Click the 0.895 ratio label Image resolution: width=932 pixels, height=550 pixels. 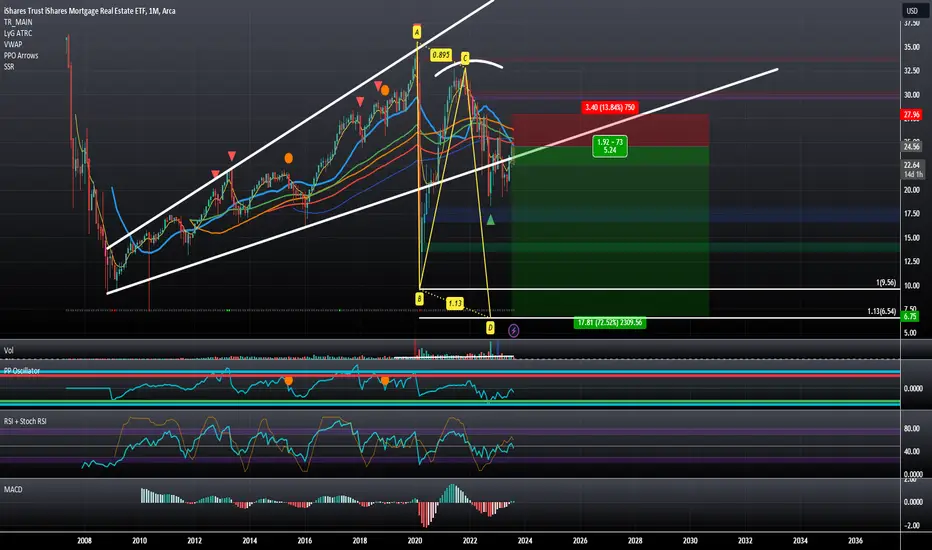[440, 55]
